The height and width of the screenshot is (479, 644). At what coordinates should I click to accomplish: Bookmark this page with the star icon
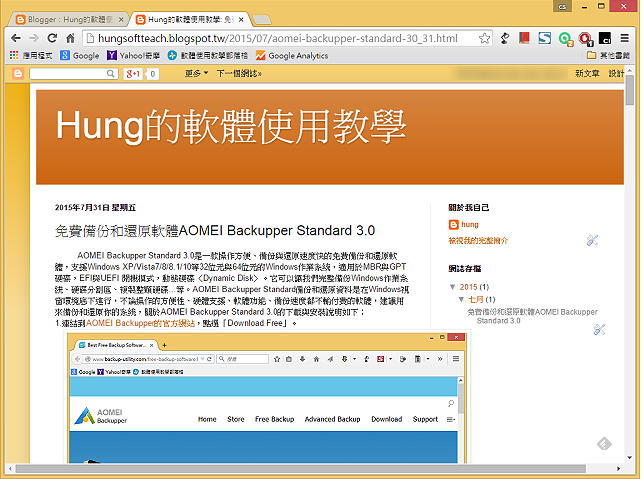pyautogui.click(x=484, y=38)
